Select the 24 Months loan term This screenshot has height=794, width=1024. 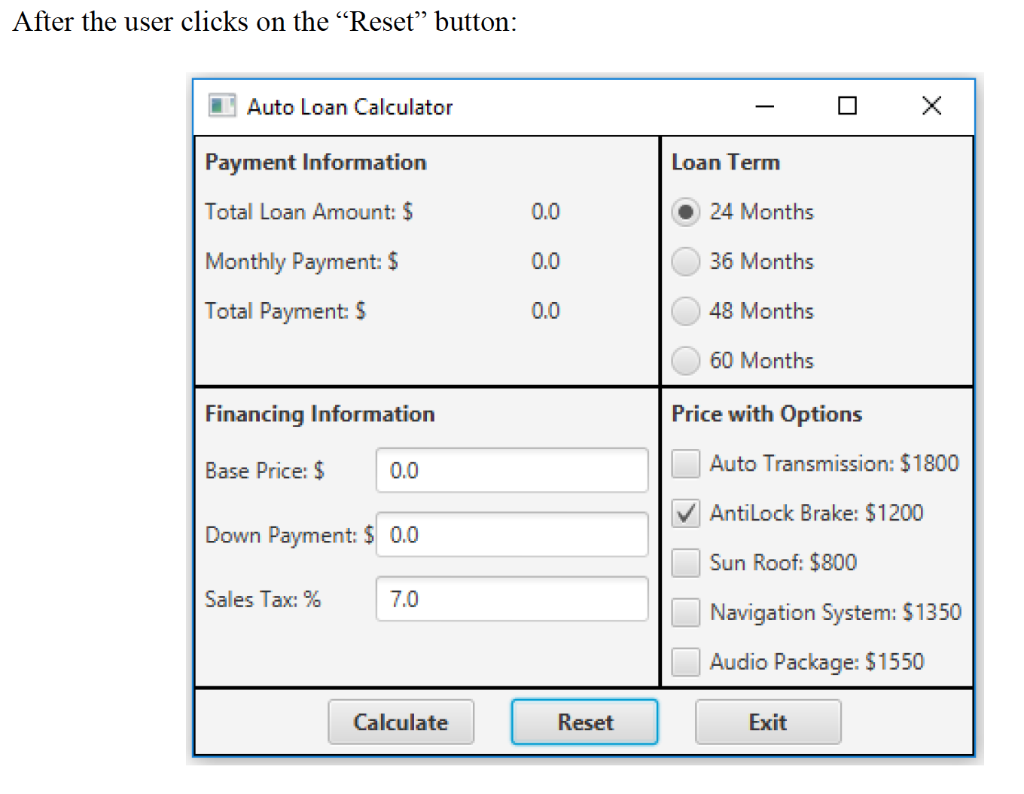pyautogui.click(x=686, y=212)
